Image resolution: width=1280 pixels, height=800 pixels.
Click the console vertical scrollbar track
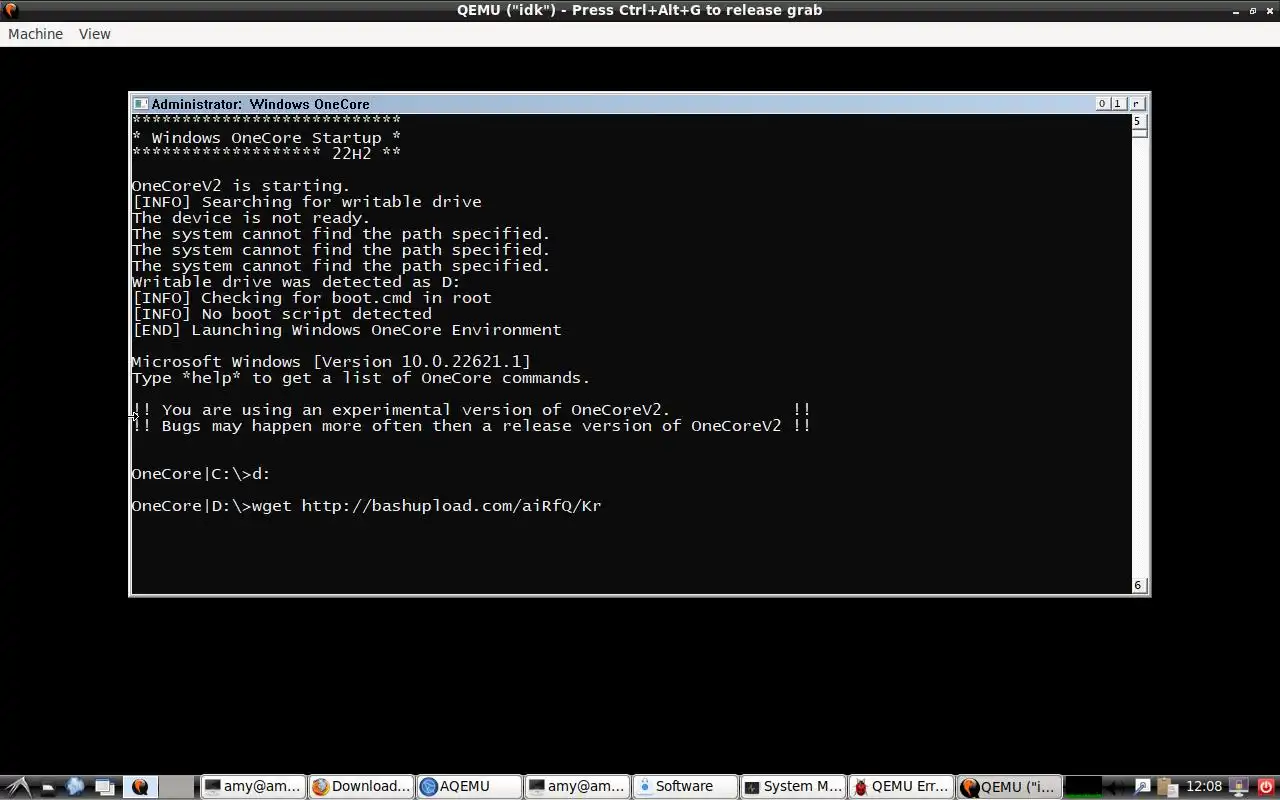point(1138,355)
